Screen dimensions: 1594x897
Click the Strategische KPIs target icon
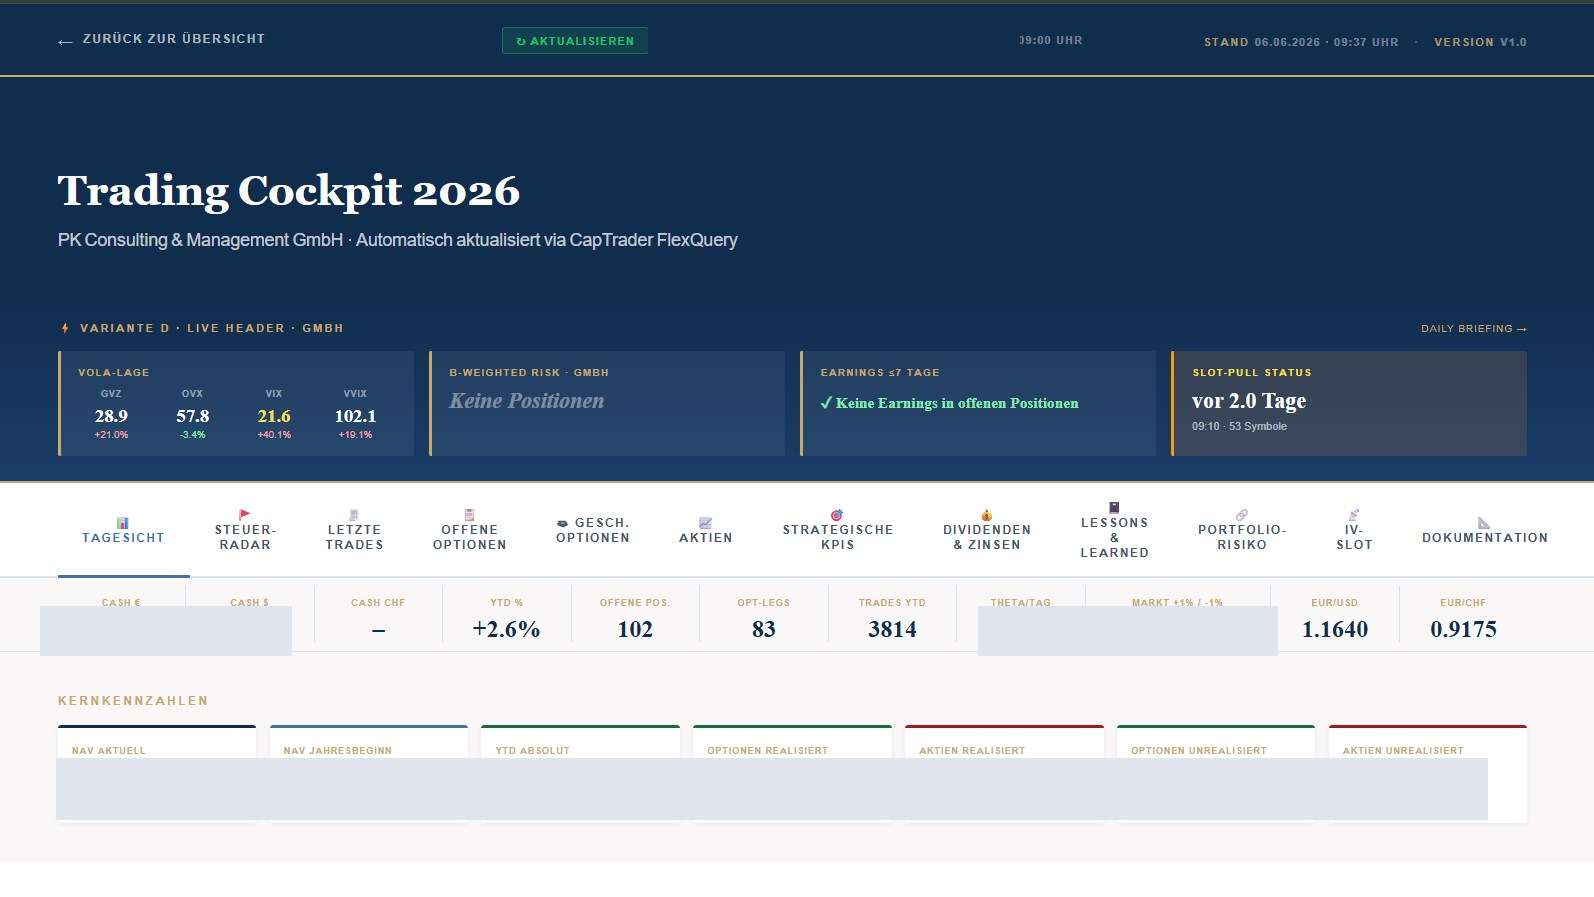(x=837, y=515)
